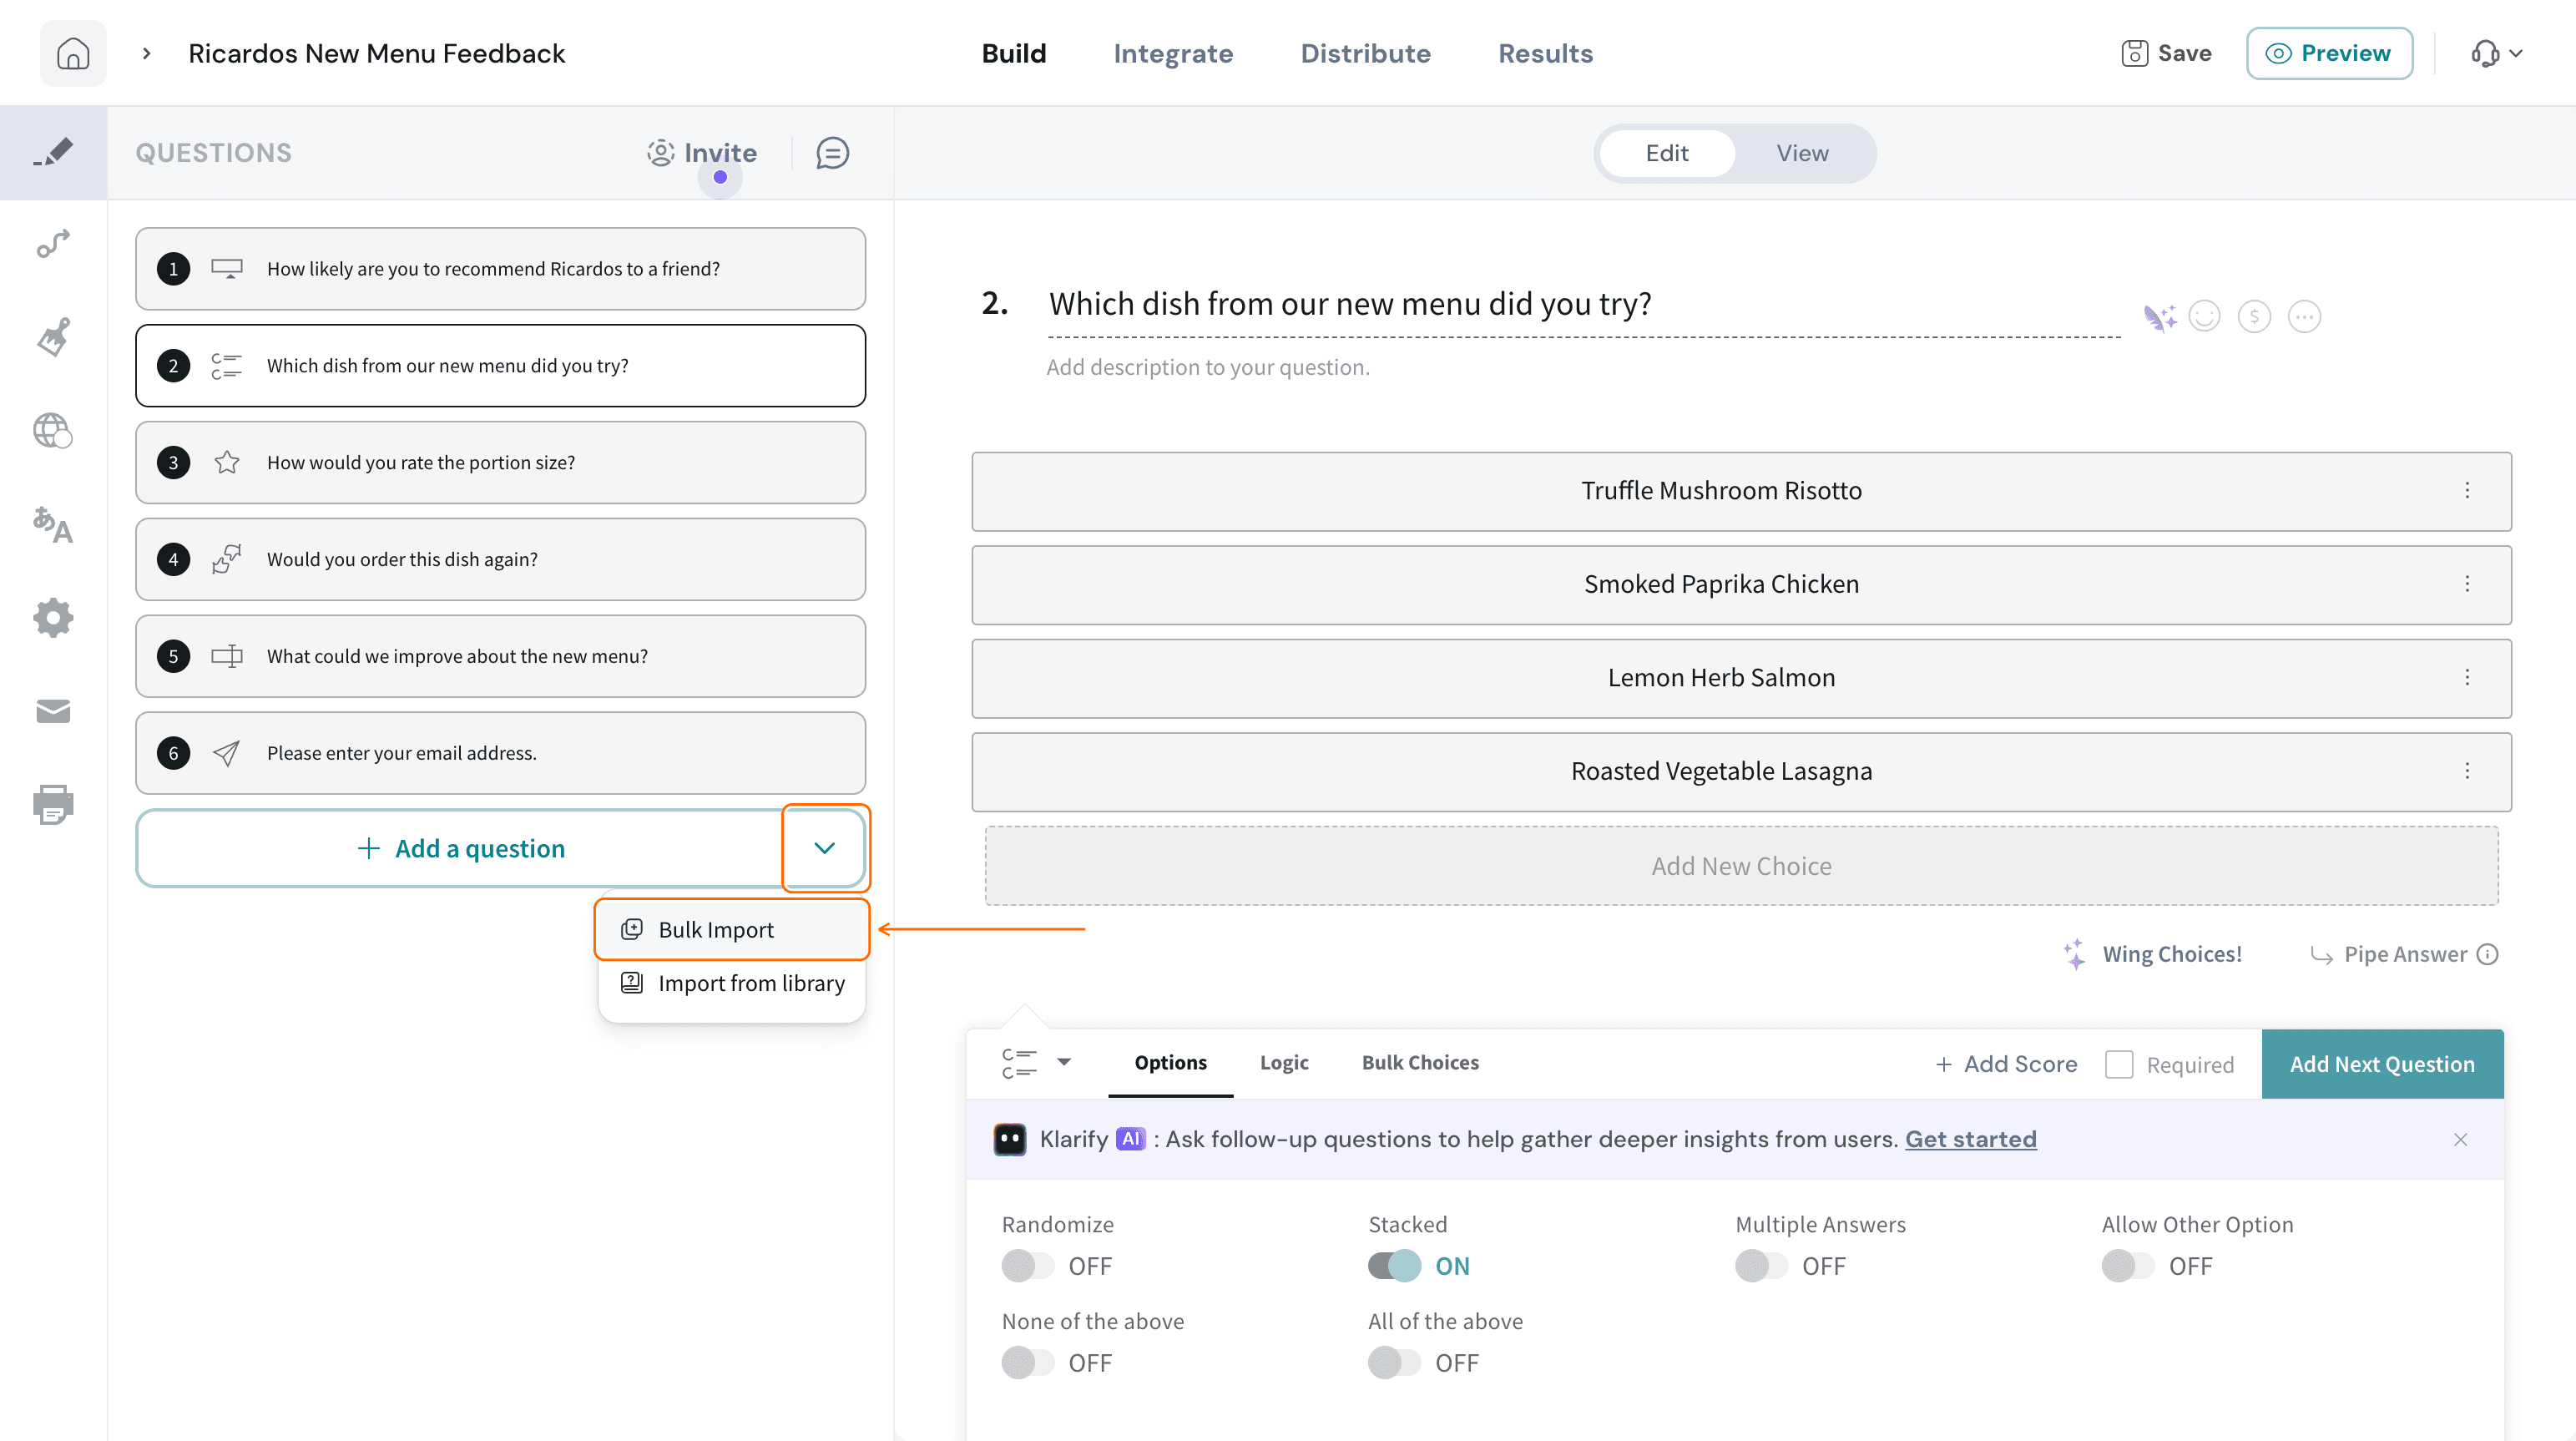Toggle the Randomize switch
This screenshot has width=2576, height=1441.
[x=1028, y=1266]
